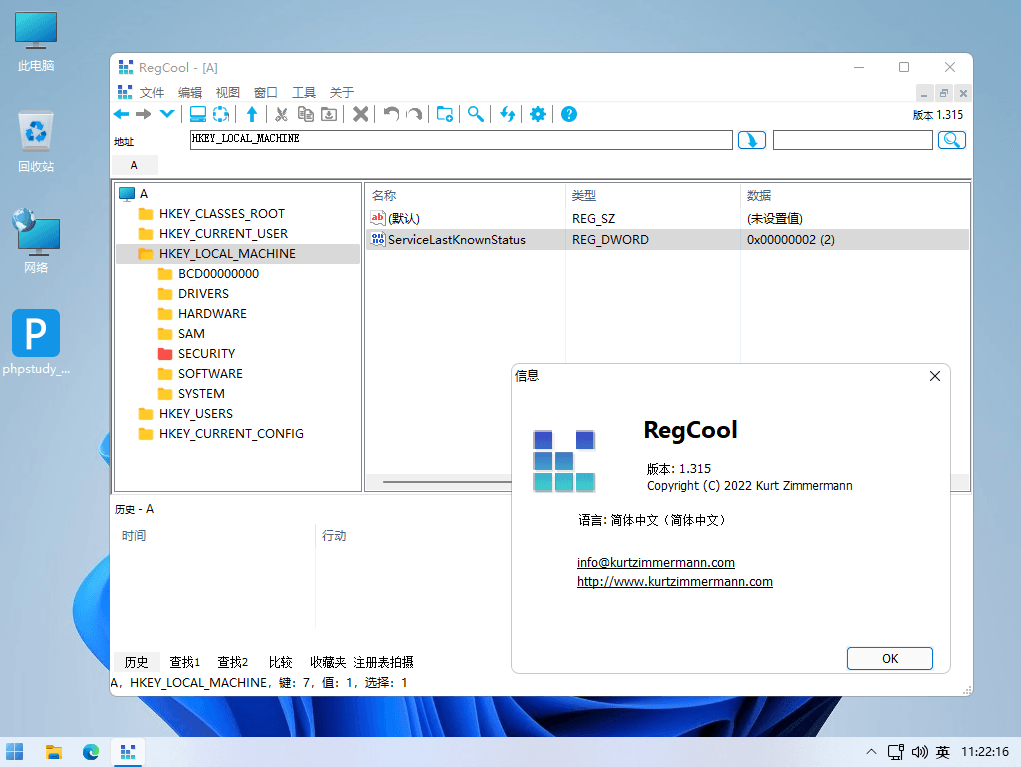The width and height of the screenshot is (1021, 767).
Task: Click the Forward arrow in RegCool toolbar
Action: 144,115
